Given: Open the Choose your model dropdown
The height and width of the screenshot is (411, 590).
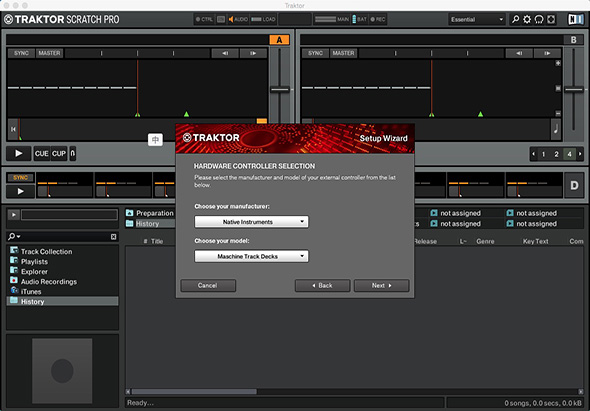Looking at the screenshot, I should tap(251, 256).
